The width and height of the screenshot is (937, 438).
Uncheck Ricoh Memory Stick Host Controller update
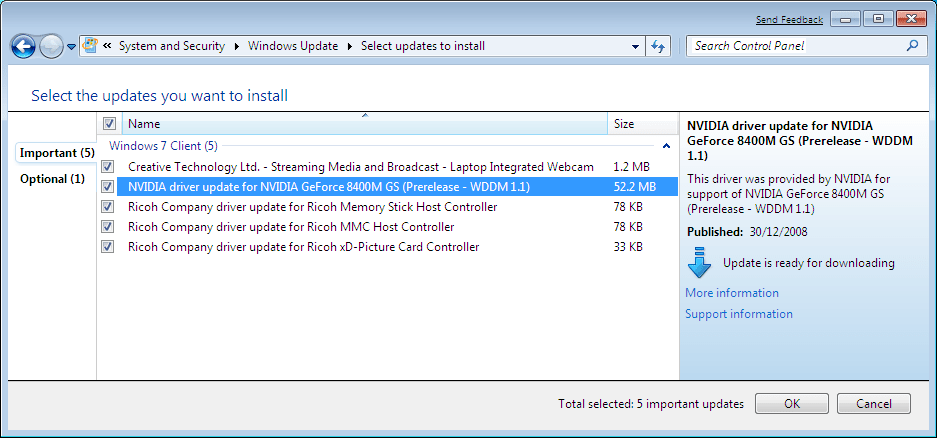(108, 207)
